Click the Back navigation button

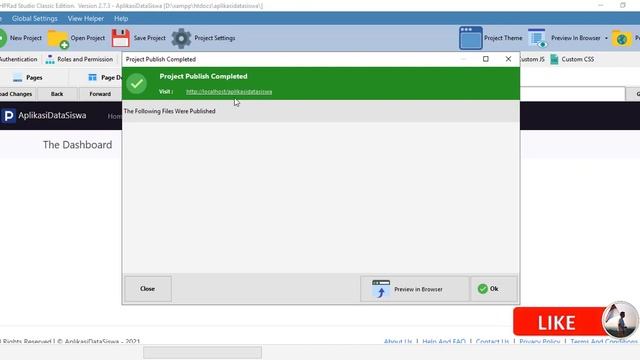tap(57, 94)
